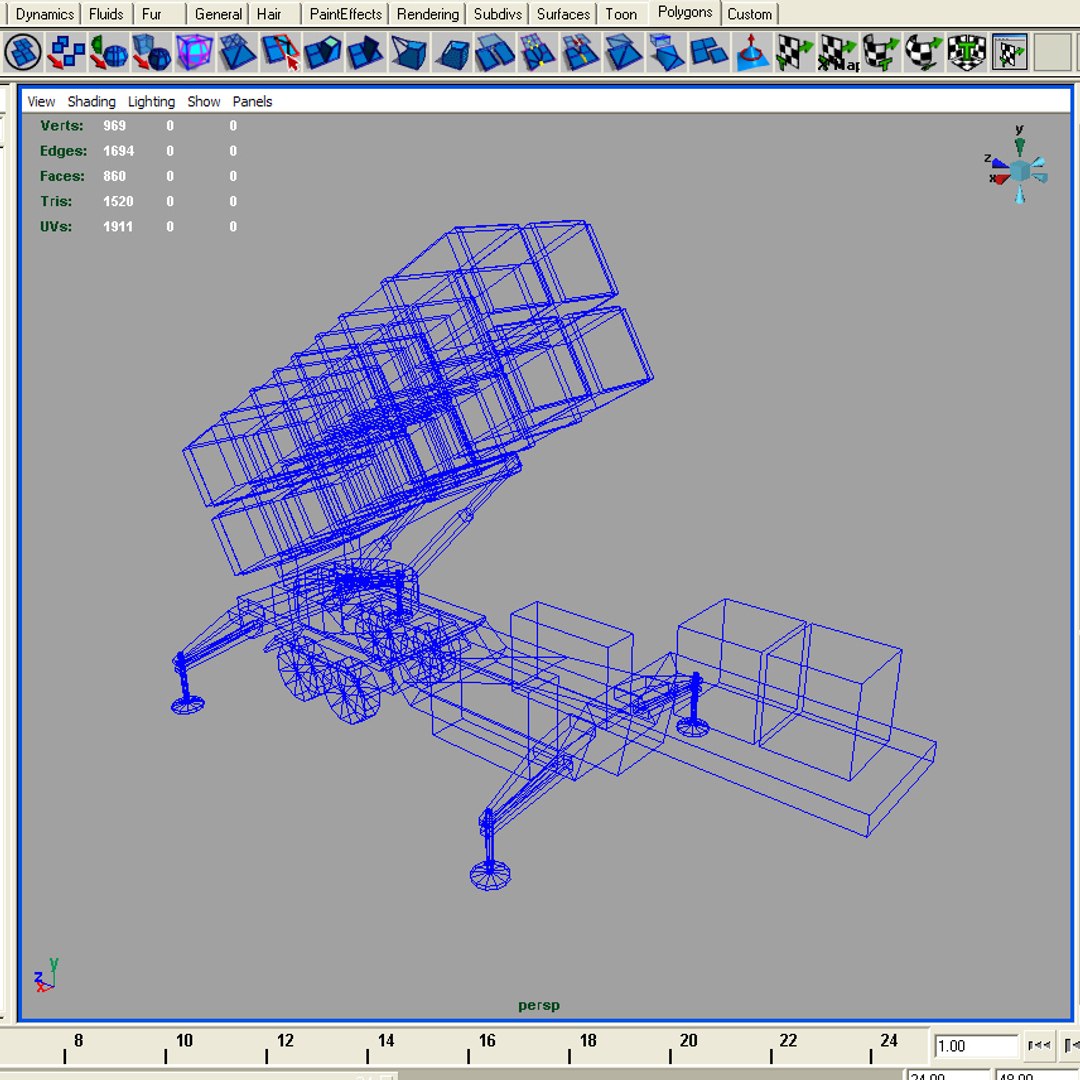Viewport: 1080px width, 1080px height.
Task: Click the Tris count value 1520
Action: tap(118, 202)
